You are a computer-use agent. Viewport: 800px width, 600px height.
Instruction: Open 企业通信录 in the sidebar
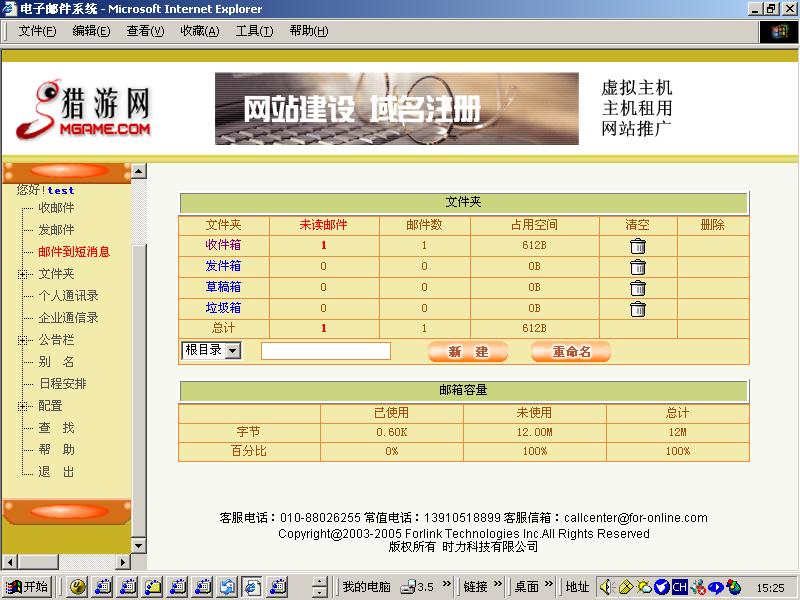[68, 317]
